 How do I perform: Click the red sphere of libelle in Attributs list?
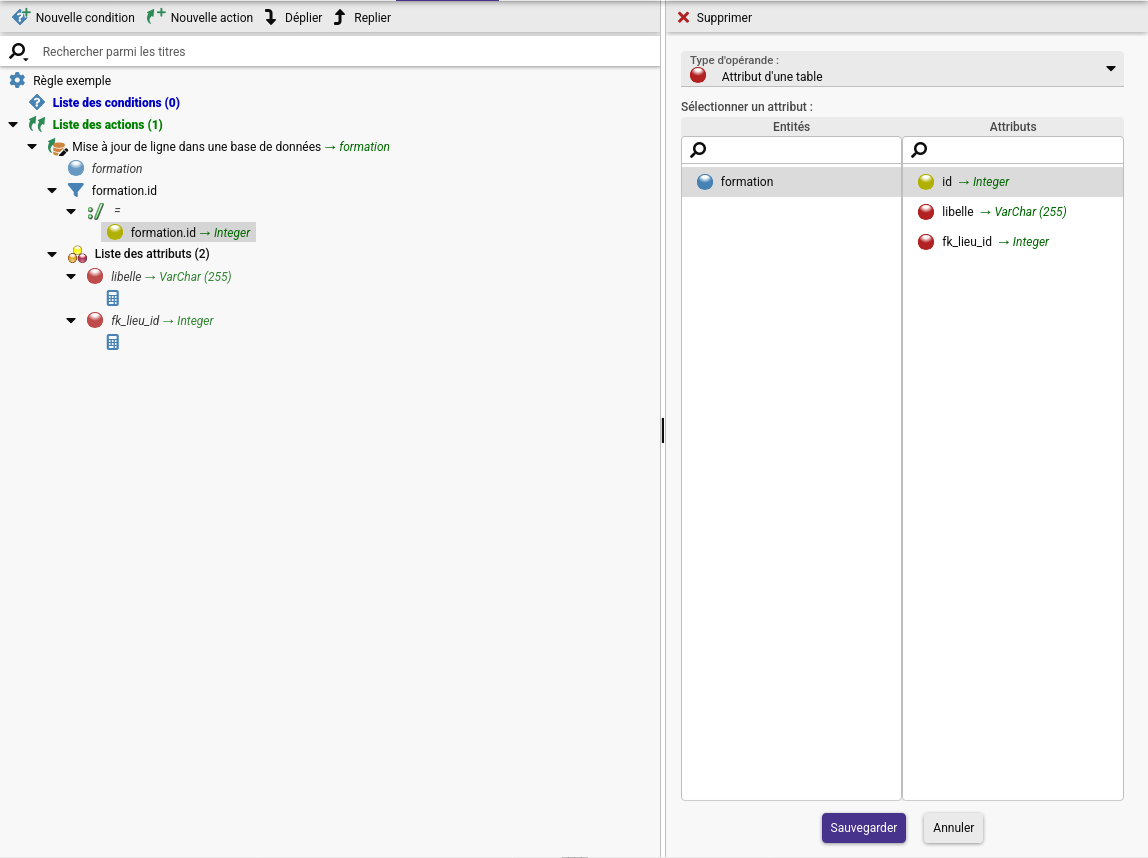[926, 212]
